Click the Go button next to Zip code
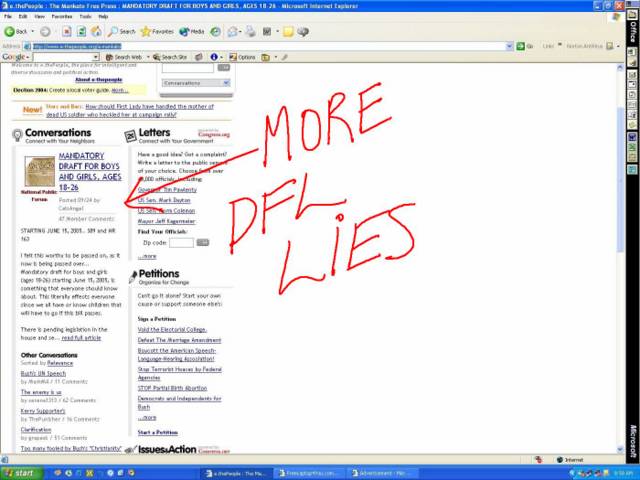The width and height of the screenshot is (640, 480). (203, 242)
